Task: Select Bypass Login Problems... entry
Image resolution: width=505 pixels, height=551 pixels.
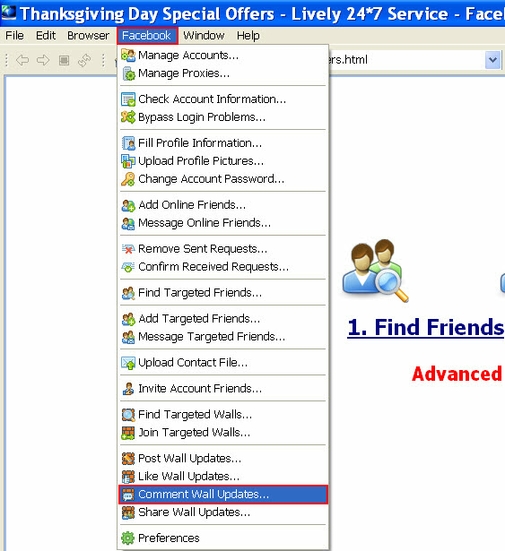Action: pyautogui.click(x=223, y=117)
